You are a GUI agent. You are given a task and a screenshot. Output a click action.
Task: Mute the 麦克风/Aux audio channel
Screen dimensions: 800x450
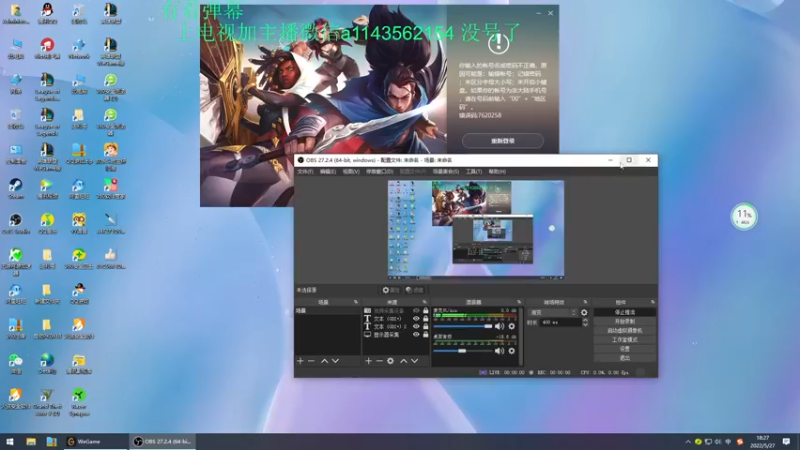[x=499, y=326]
